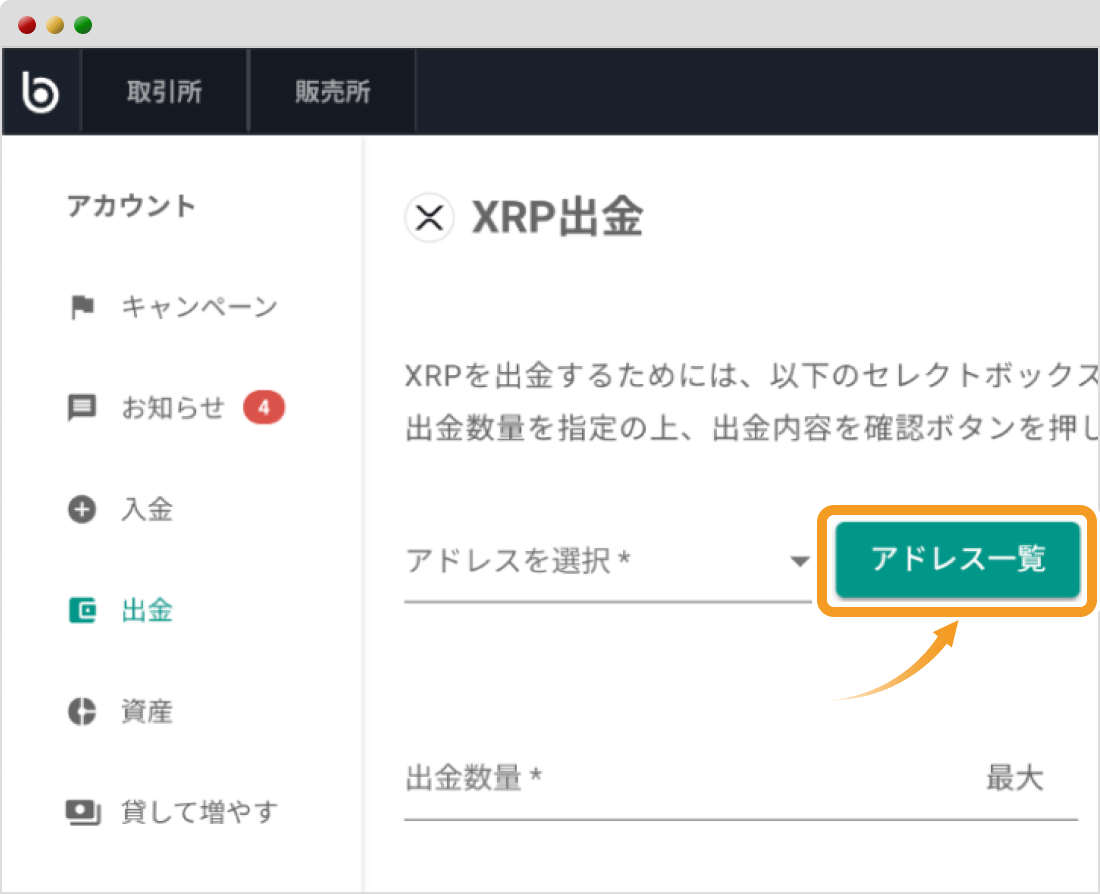Switch to the 販売所 tab
This screenshot has width=1100, height=894.
click(331, 91)
